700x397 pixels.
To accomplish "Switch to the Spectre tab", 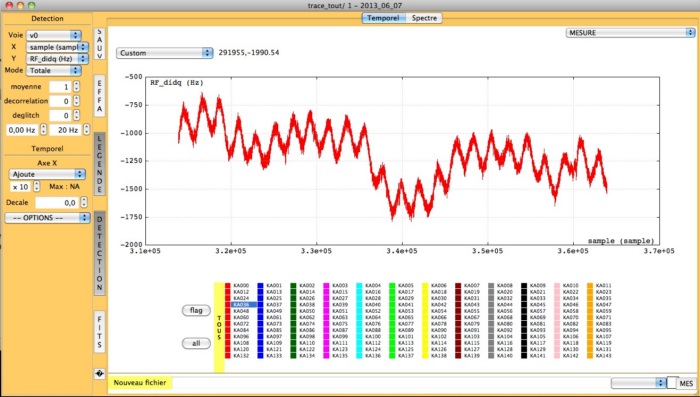I will pyautogui.click(x=424, y=18).
